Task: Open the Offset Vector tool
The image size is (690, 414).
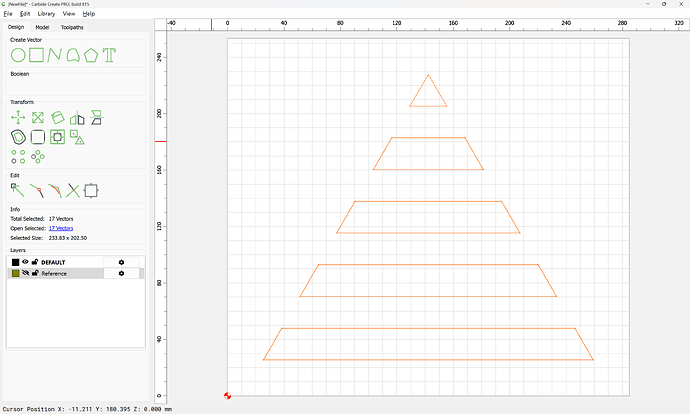Action: (18, 137)
